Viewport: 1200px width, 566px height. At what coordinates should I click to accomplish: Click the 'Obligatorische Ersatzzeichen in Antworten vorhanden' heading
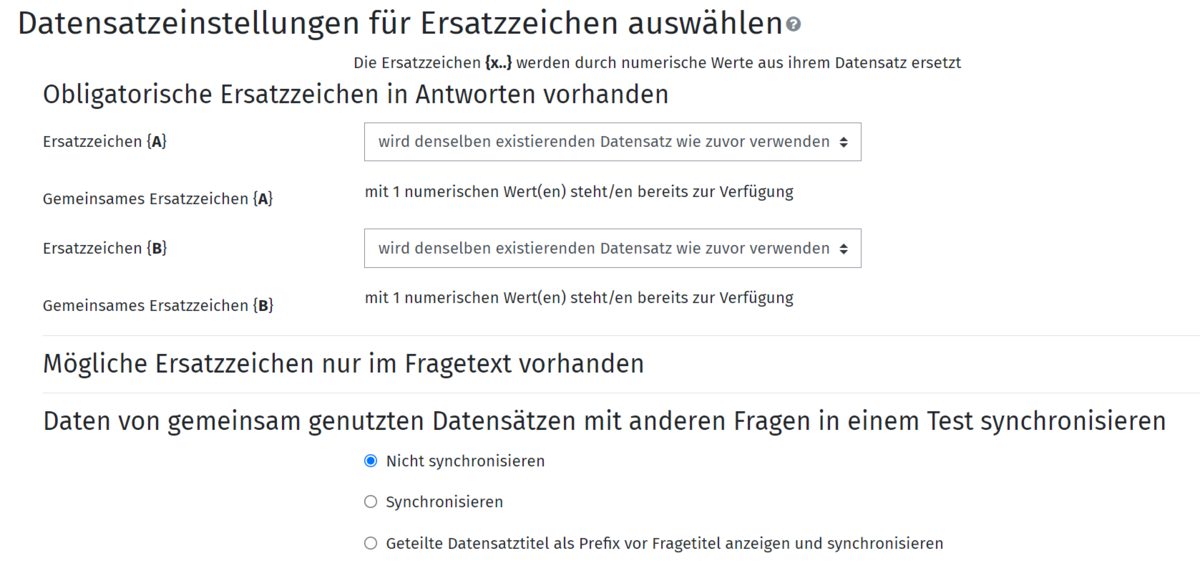click(x=355, y=95)
